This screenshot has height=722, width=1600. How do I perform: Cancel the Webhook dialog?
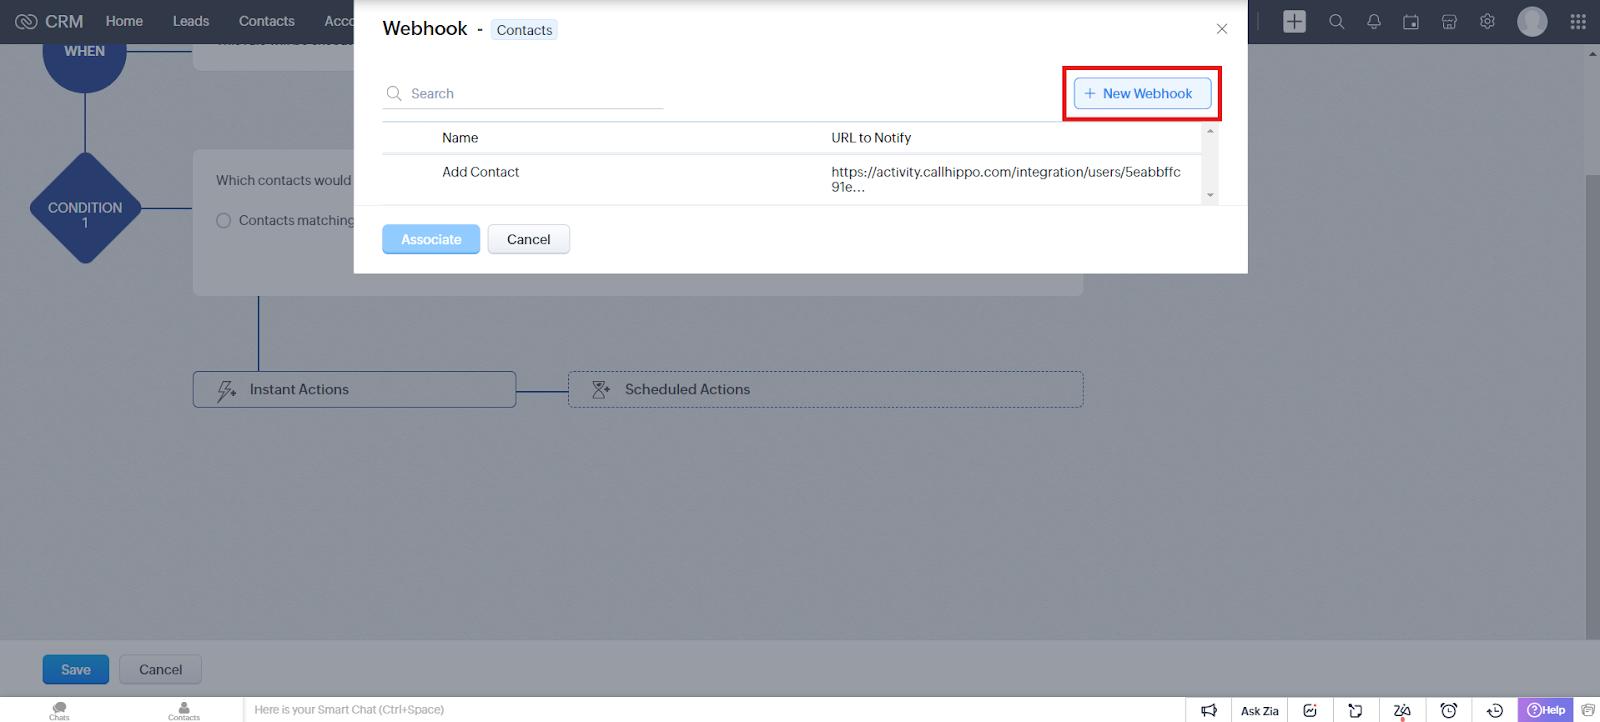click(528, 239)
